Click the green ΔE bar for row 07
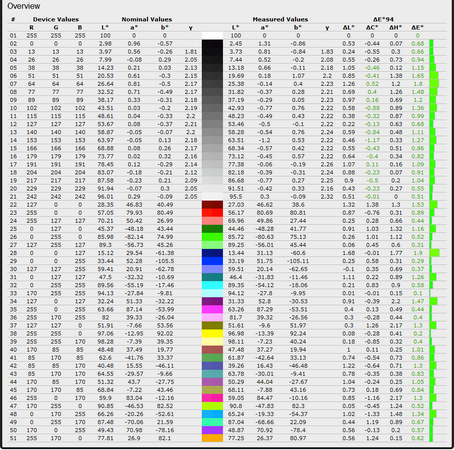The height and width of the screenshot is (450, 454). [x=434, y=84]
